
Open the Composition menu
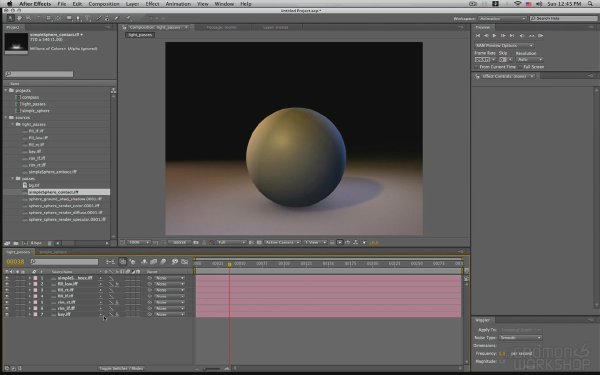click(x=104, y=4)
